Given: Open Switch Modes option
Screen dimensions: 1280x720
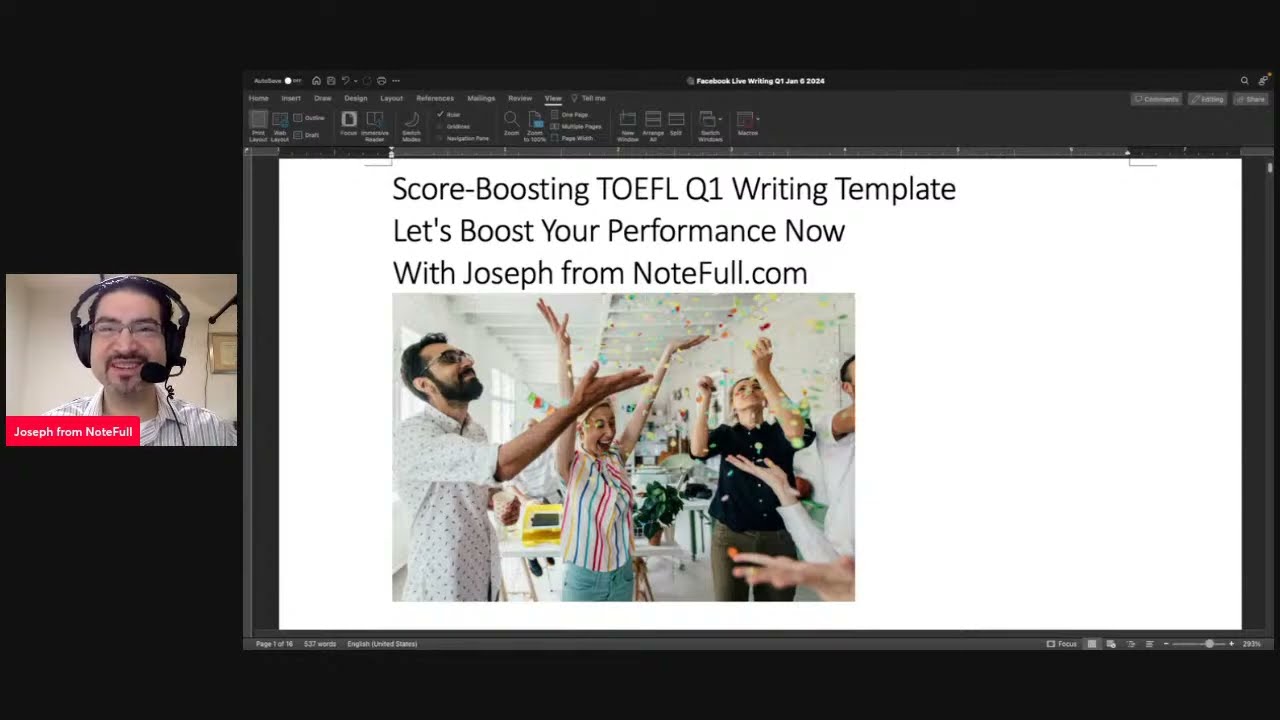Looking at the screenshot, I should coord(411,126).
